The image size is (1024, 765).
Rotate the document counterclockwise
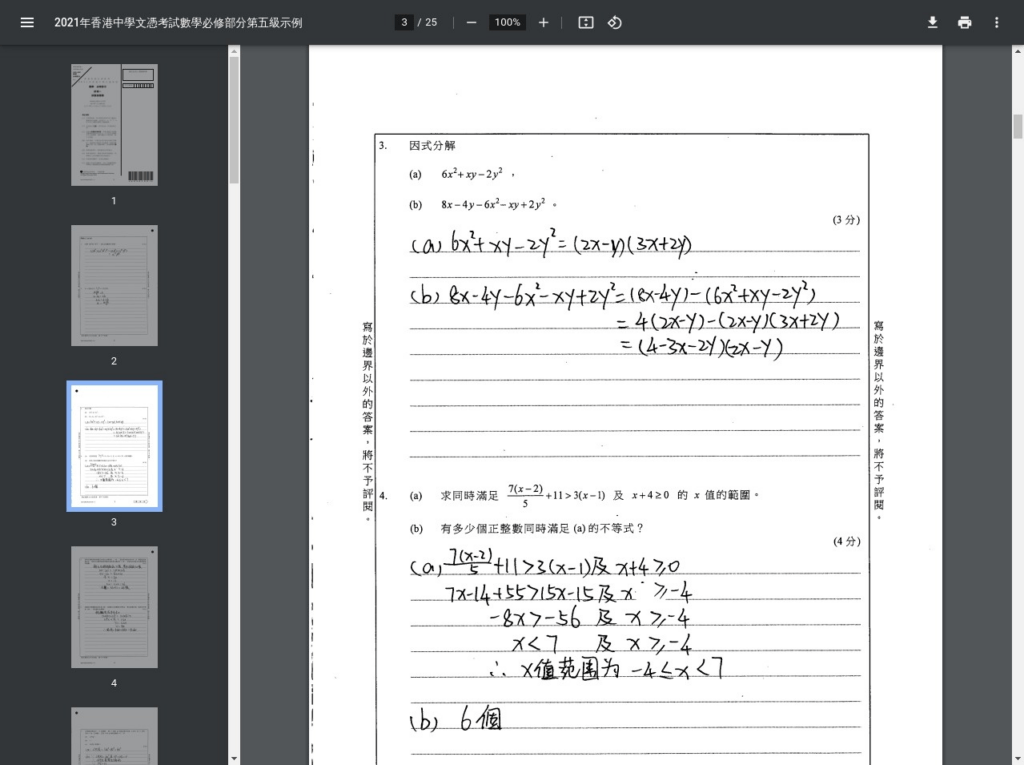coord(615,23)
